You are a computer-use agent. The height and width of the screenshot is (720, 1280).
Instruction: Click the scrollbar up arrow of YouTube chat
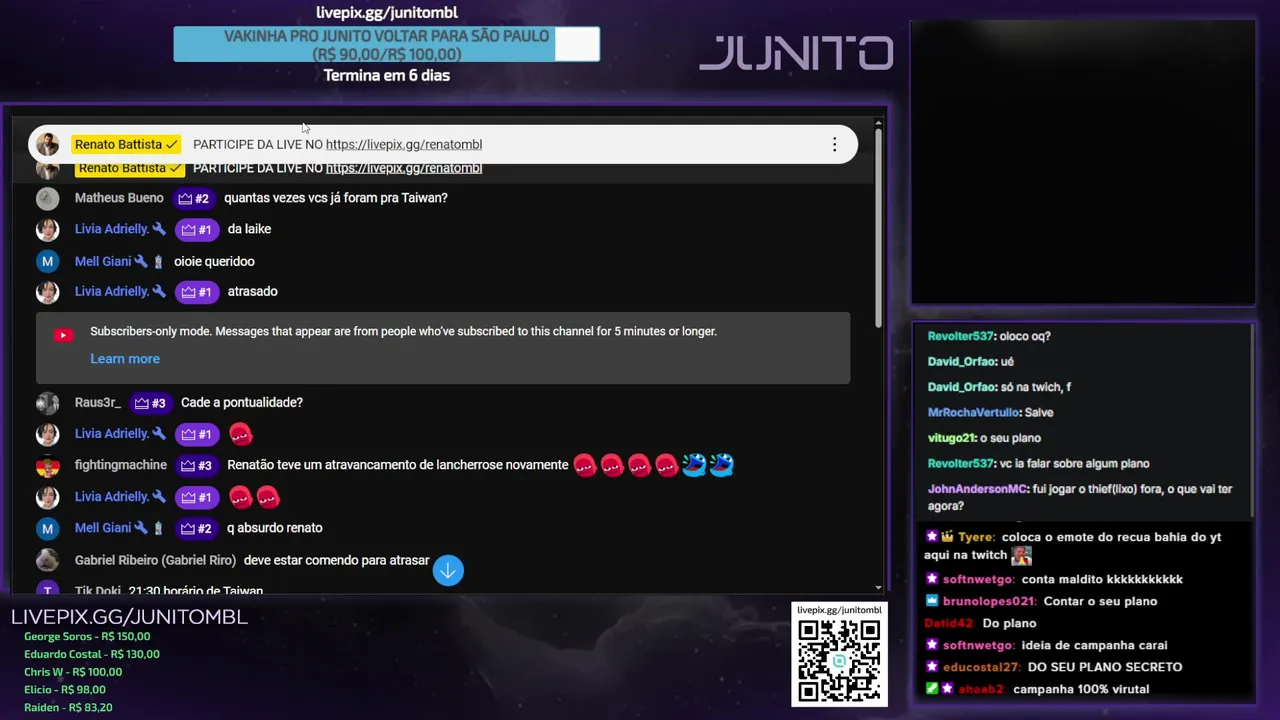pos(878,124)
